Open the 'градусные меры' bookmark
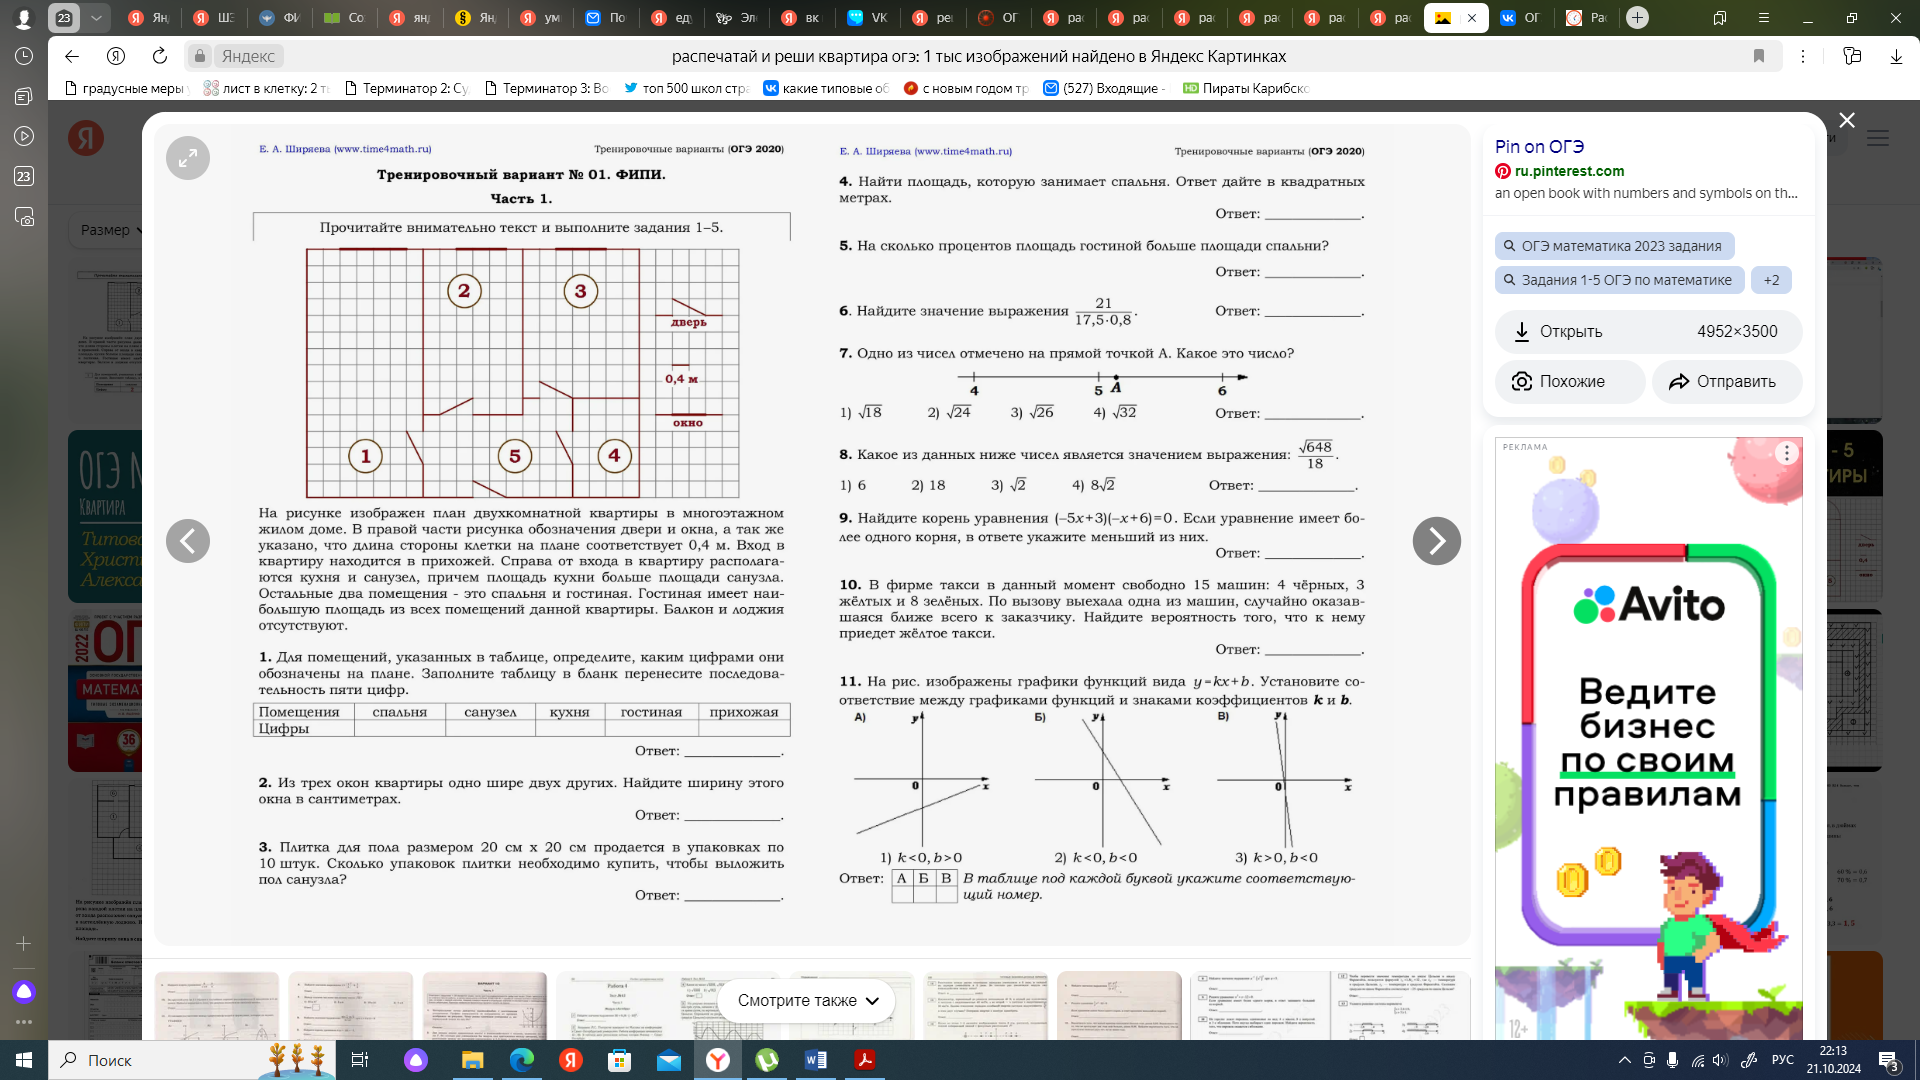Image resolution: width=1920 pixels, height=1080 pixels. tap(125, 88)
